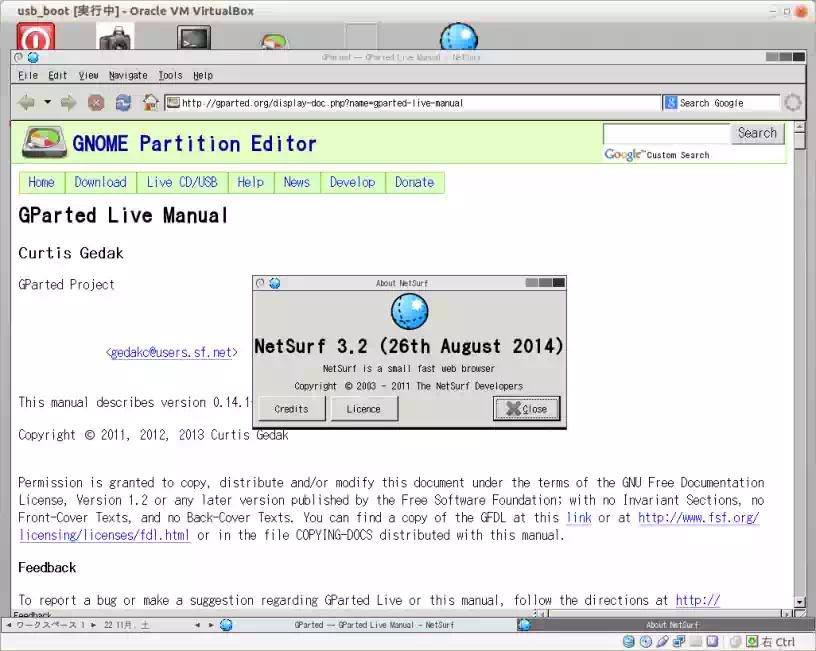Screen dimensions: 816x651
Task: Click the Stop loading icon
Action: point(96,103)
